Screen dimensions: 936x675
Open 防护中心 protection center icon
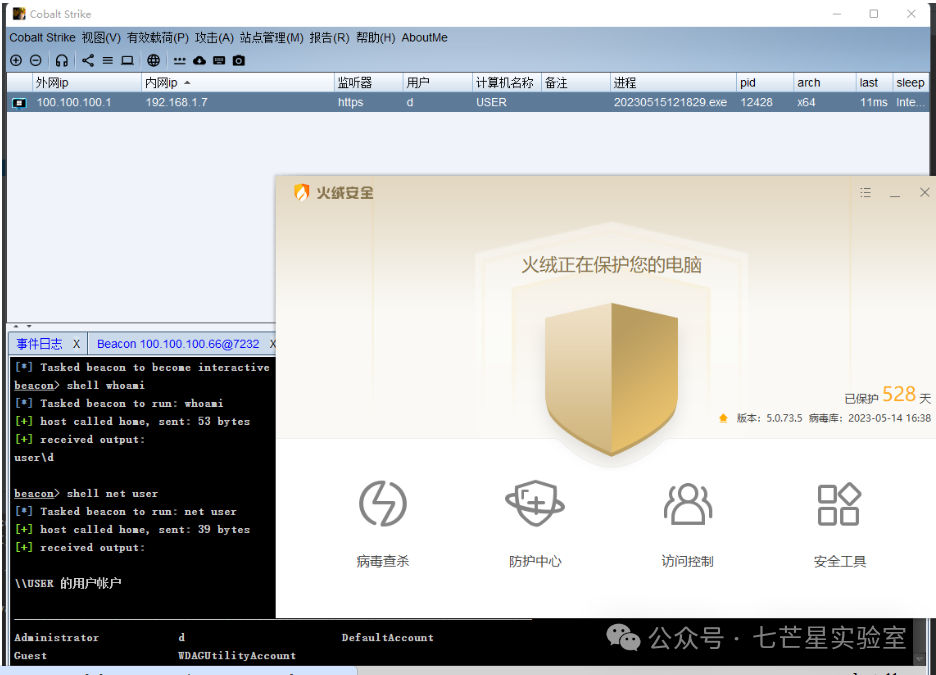coord(535,503)
